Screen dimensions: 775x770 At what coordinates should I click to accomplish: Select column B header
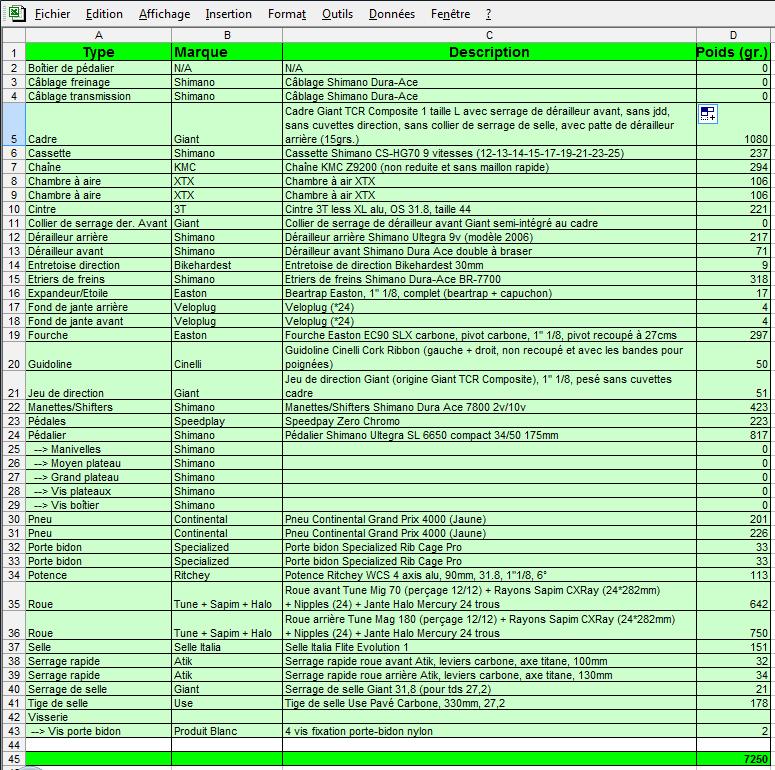(x=227, y=35)
